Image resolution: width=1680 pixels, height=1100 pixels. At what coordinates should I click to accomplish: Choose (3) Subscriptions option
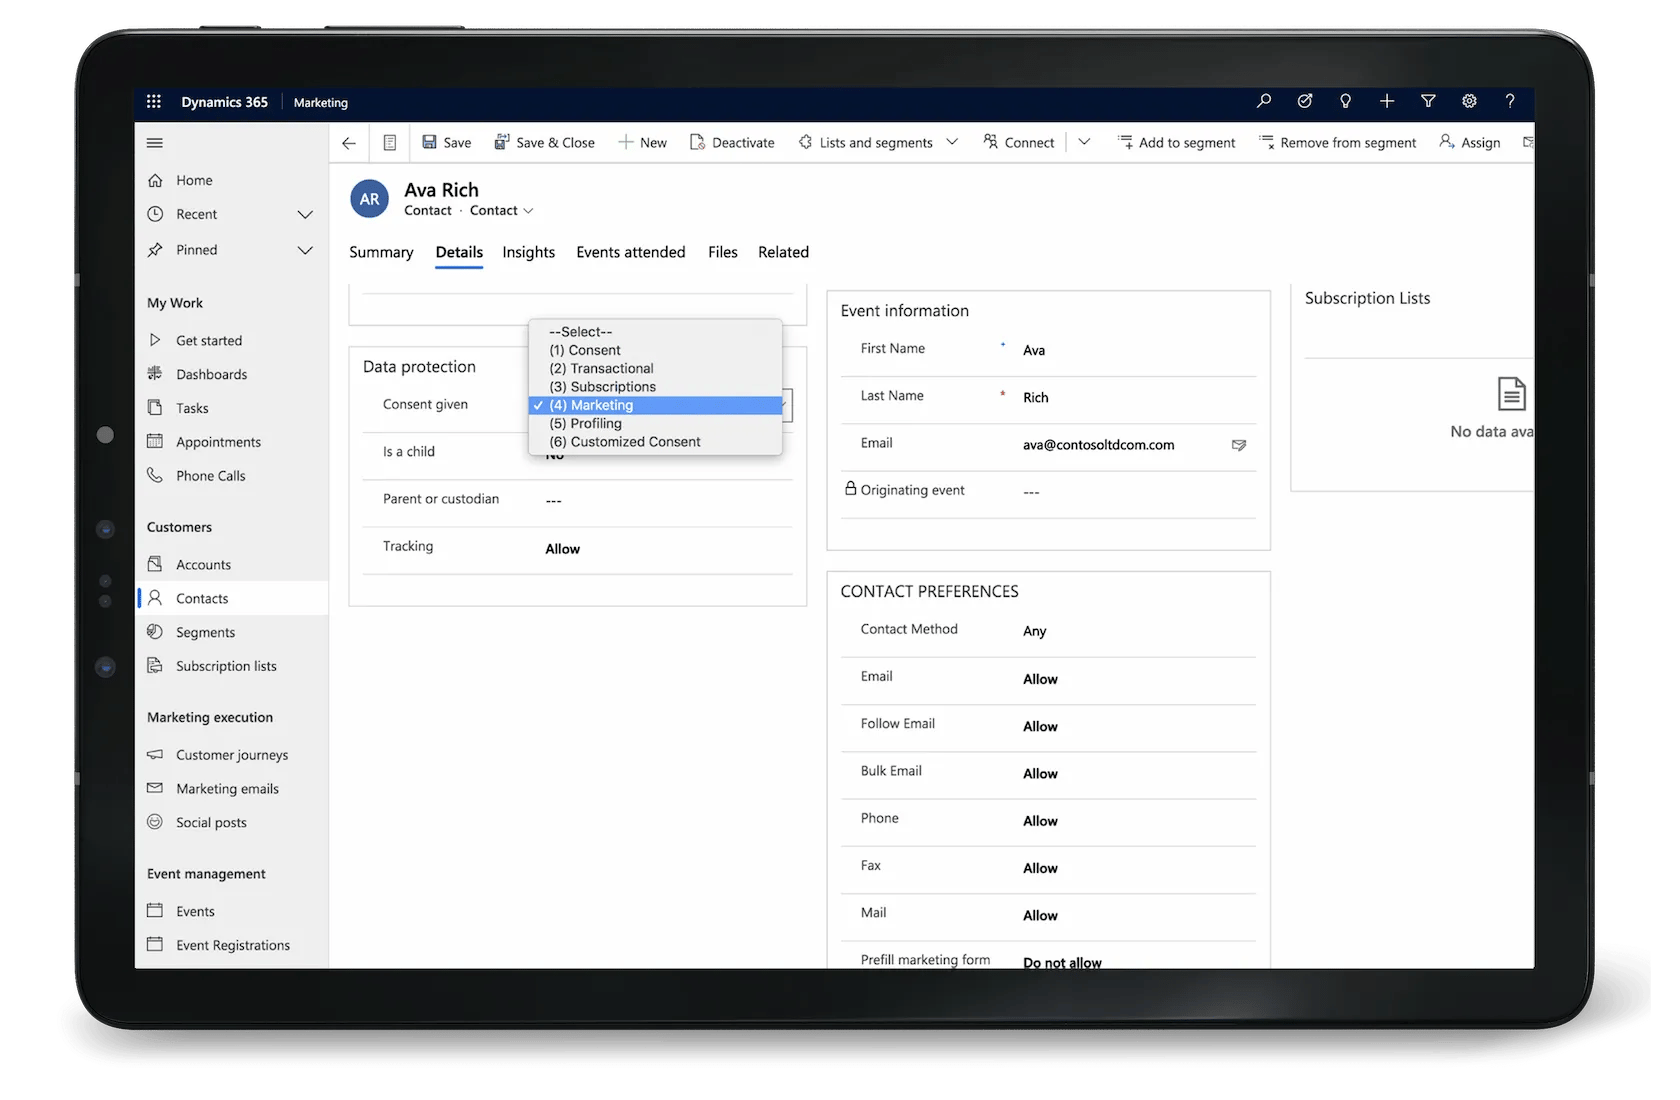point(655,387)
